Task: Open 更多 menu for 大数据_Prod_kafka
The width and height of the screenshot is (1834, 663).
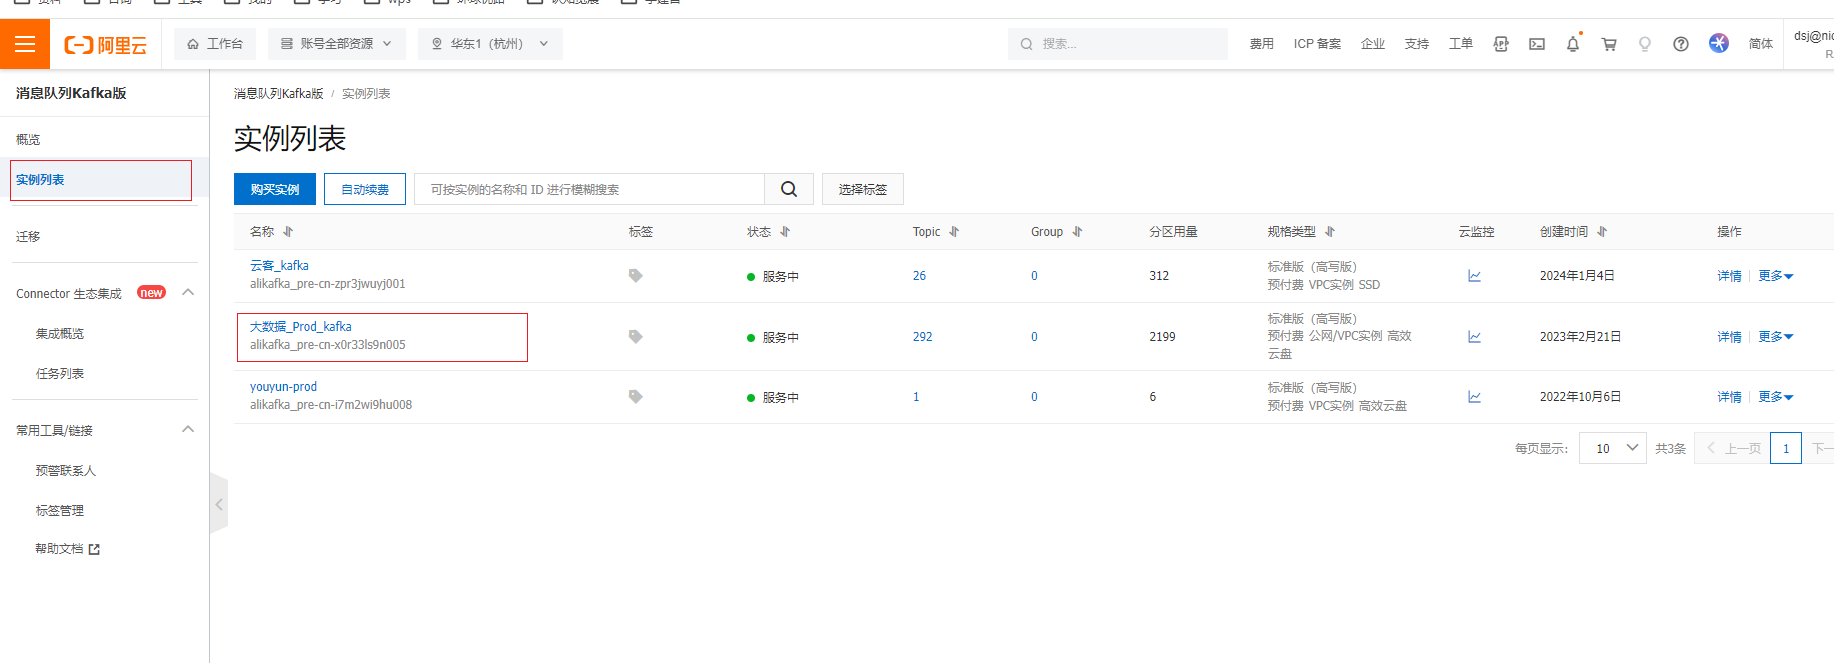Action: pos(1776,337)
